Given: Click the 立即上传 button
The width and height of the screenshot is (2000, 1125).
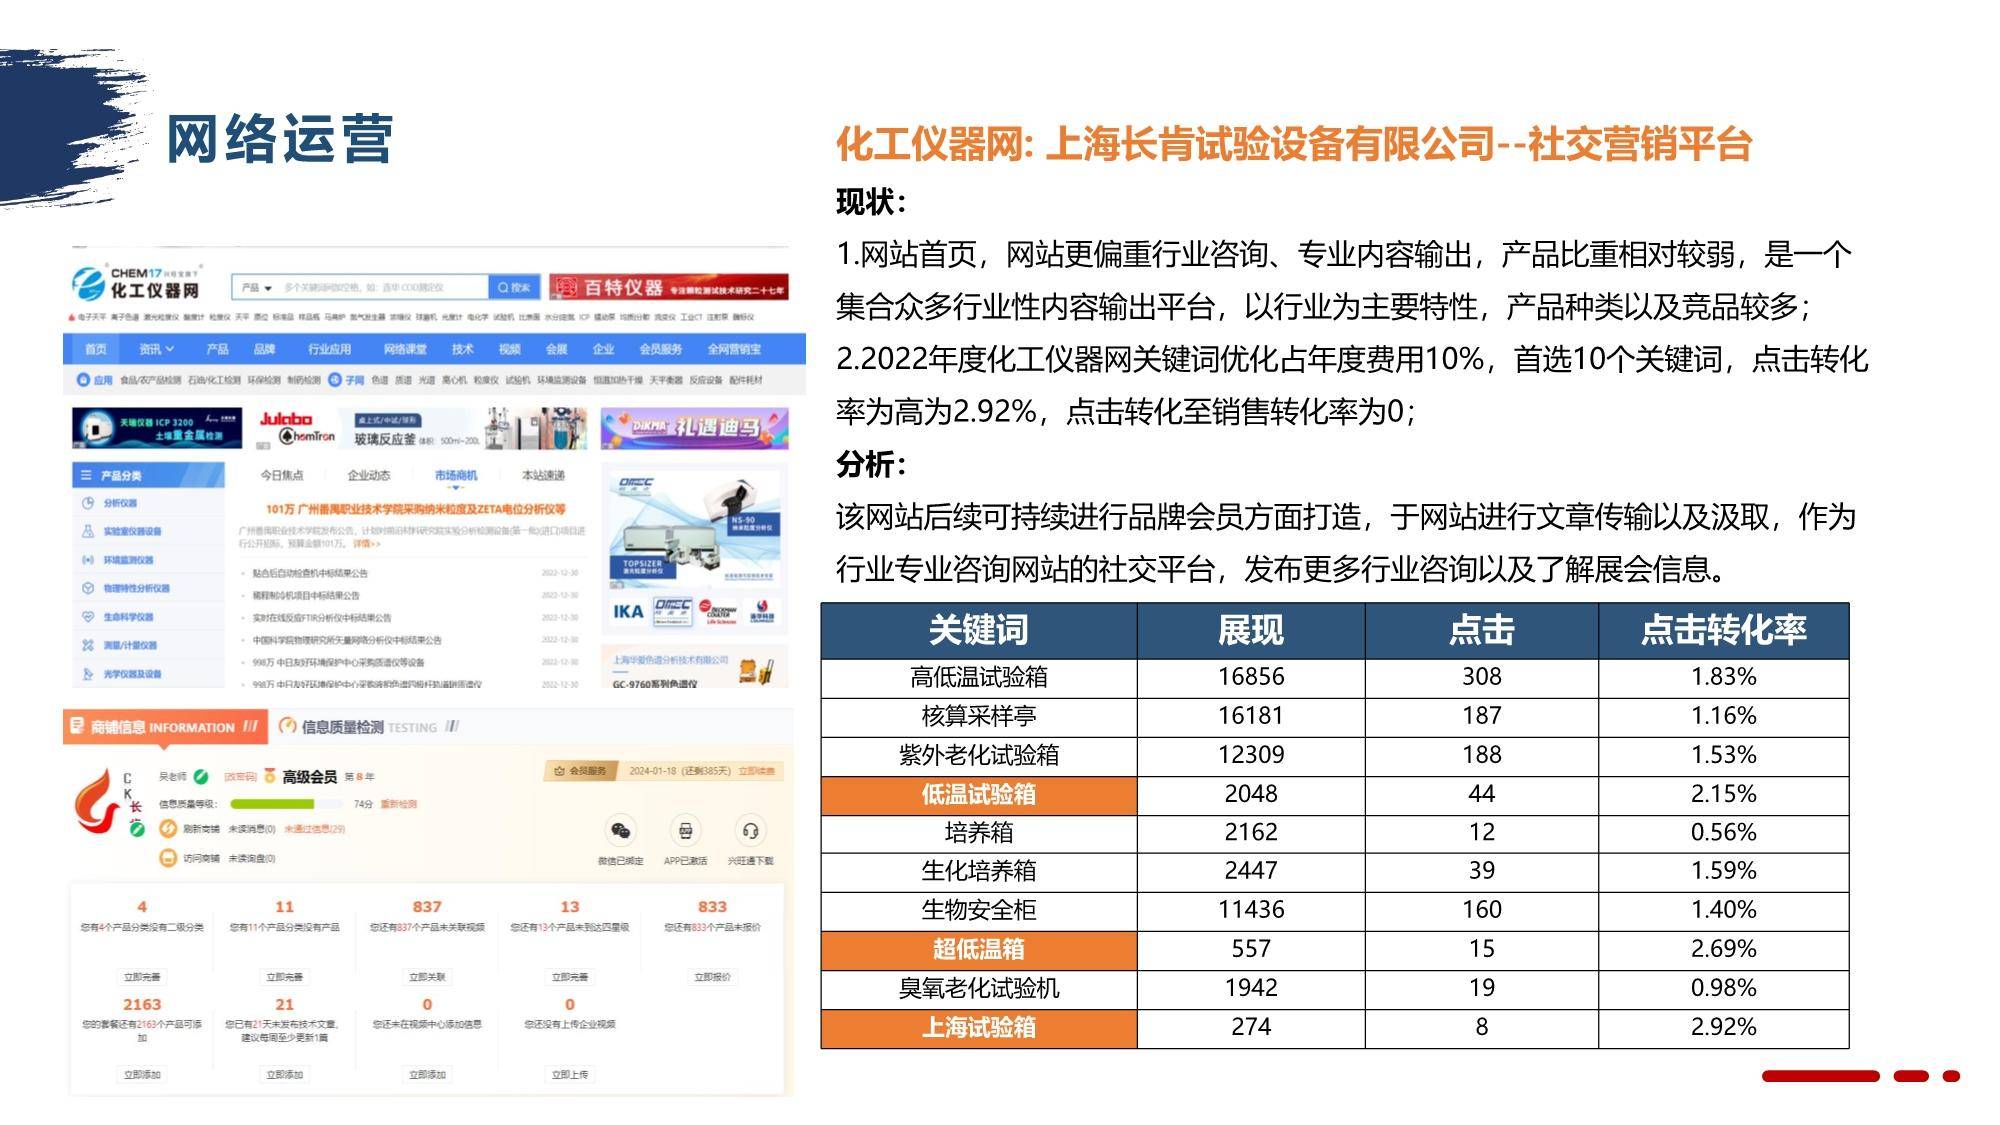Looking at the screenshot, I should tap(570, 1075).
